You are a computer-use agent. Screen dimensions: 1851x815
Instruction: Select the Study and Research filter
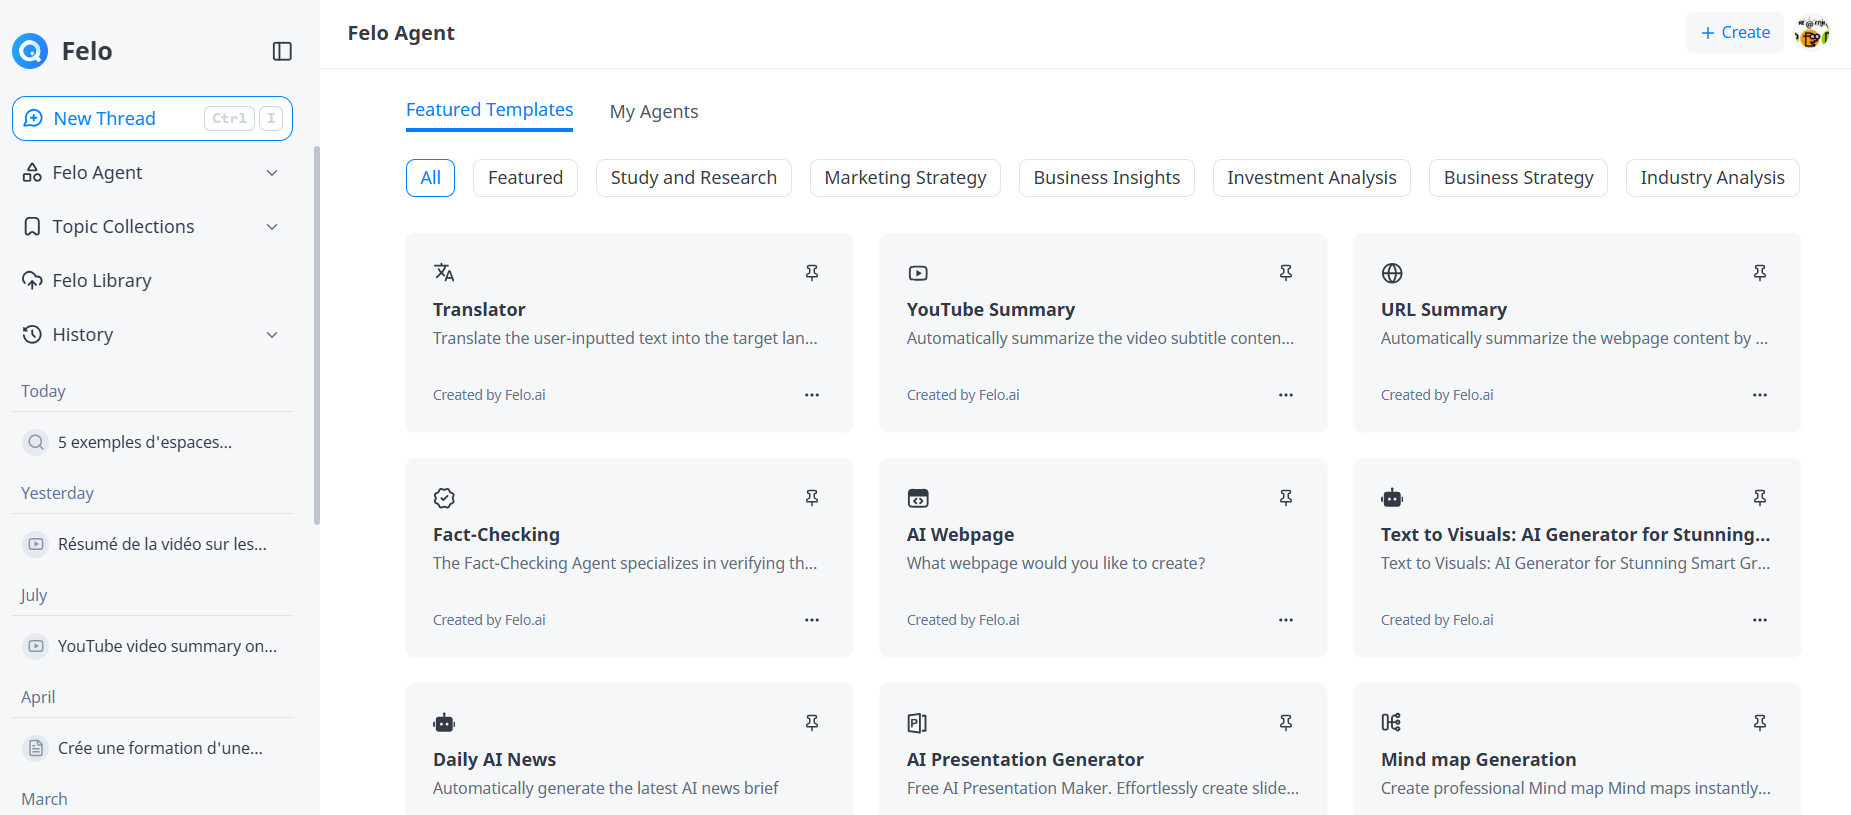tap(693, 178)
